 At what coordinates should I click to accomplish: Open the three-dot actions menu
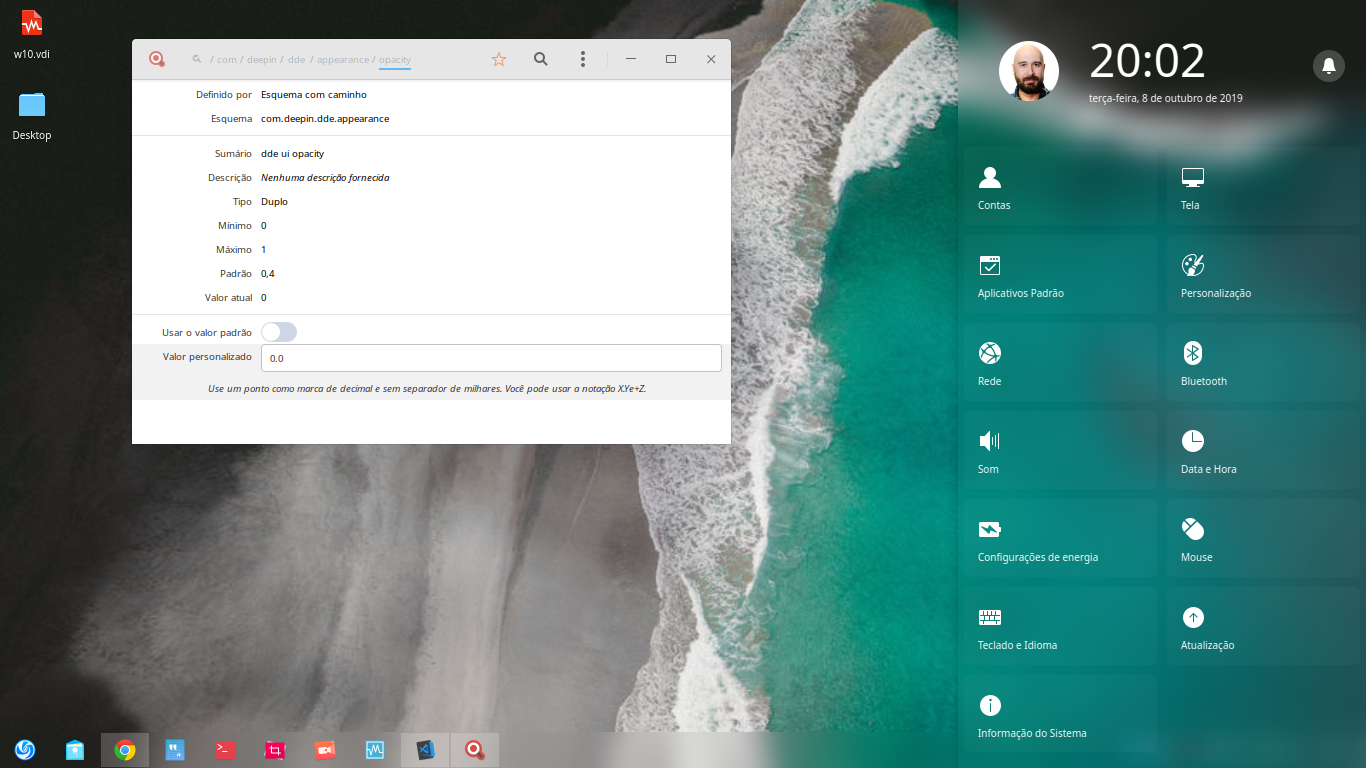click(x=583, y=60)
